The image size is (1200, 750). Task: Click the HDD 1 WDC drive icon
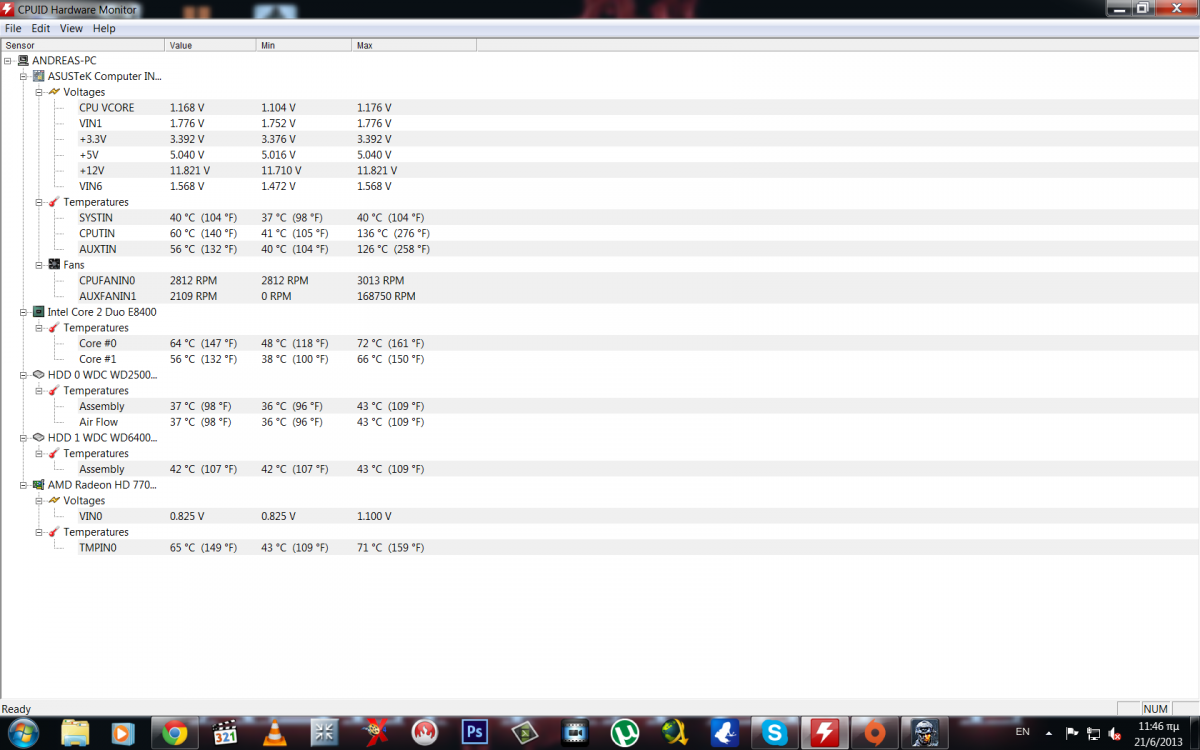pyautogui.click(x=39, y=438)
